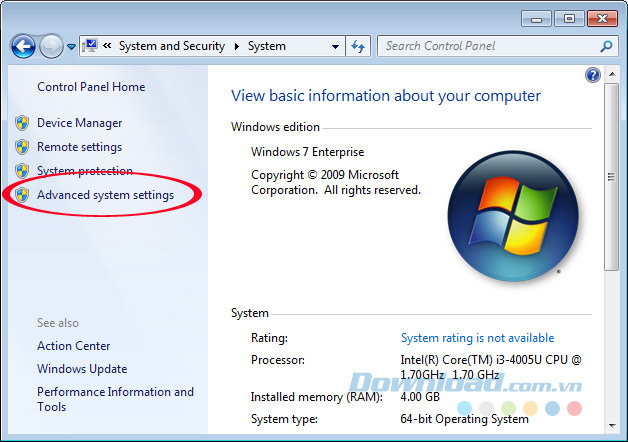This screenshot has height=442, width=628.
Task: Click the Control Panel icon in address bar
Action: coord(90,46)
